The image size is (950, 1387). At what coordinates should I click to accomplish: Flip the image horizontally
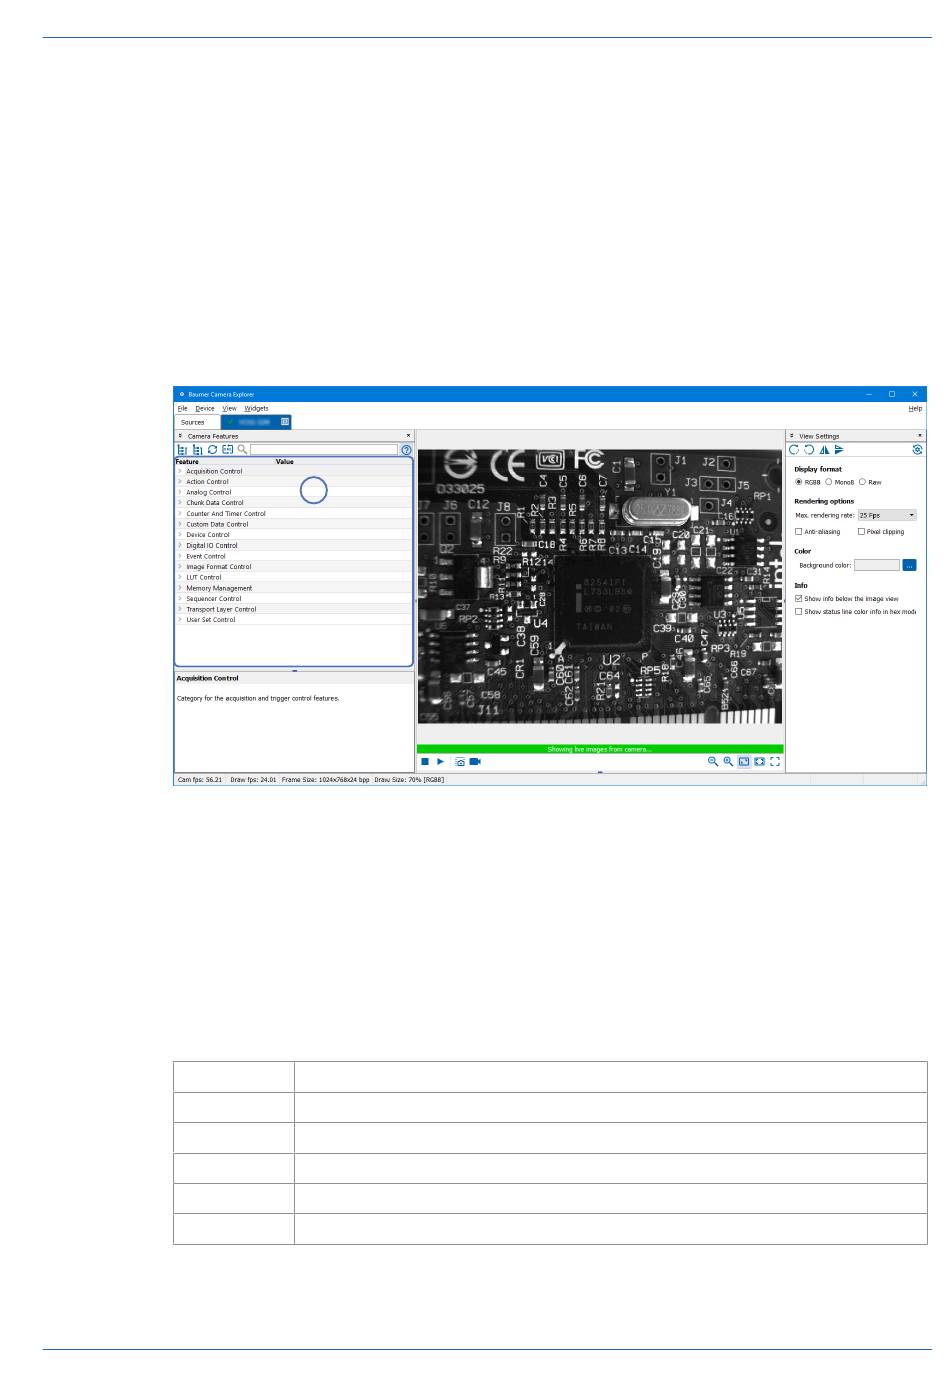(824, 450)
